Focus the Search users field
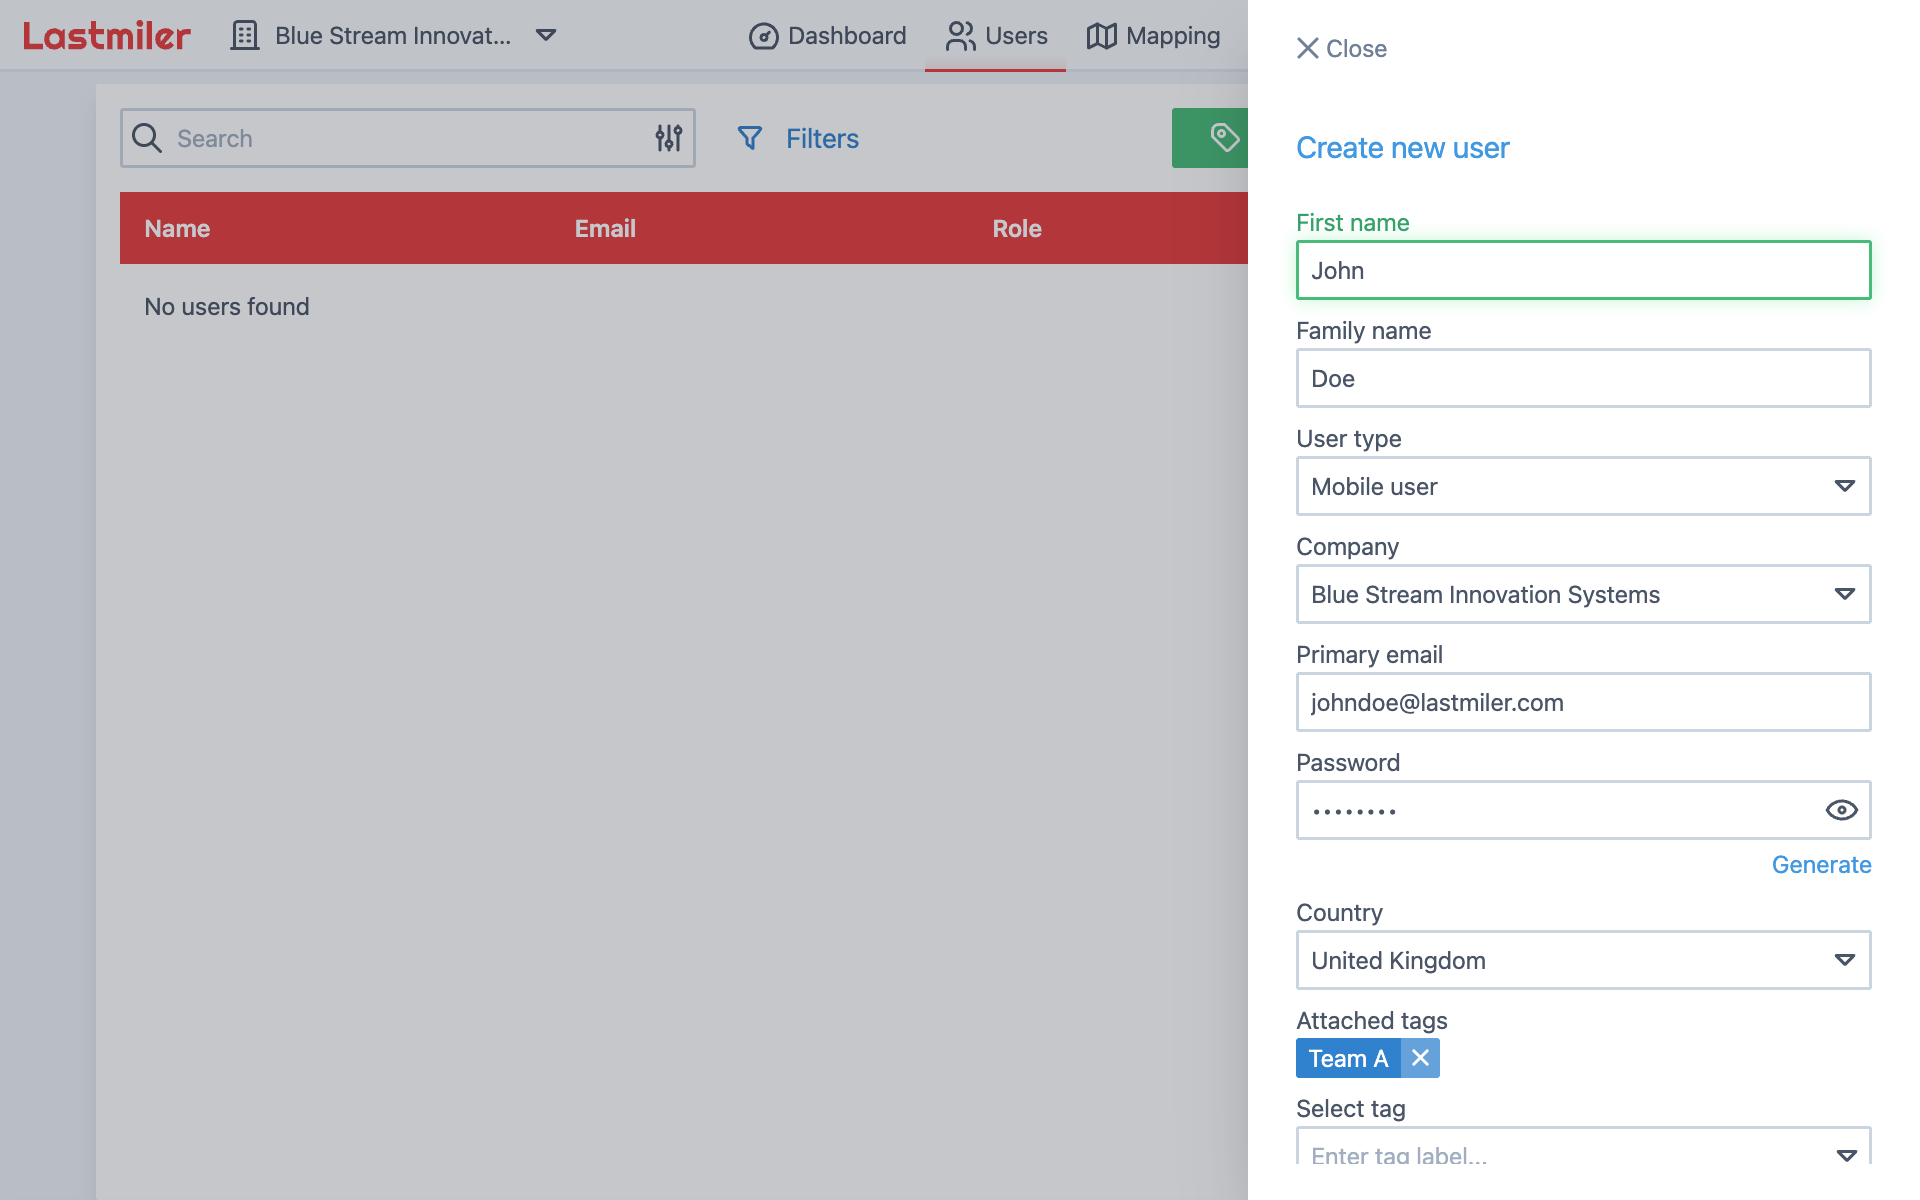This screenshot has height=1200, width=1920. pyautogui.click(x=408, y=138)
